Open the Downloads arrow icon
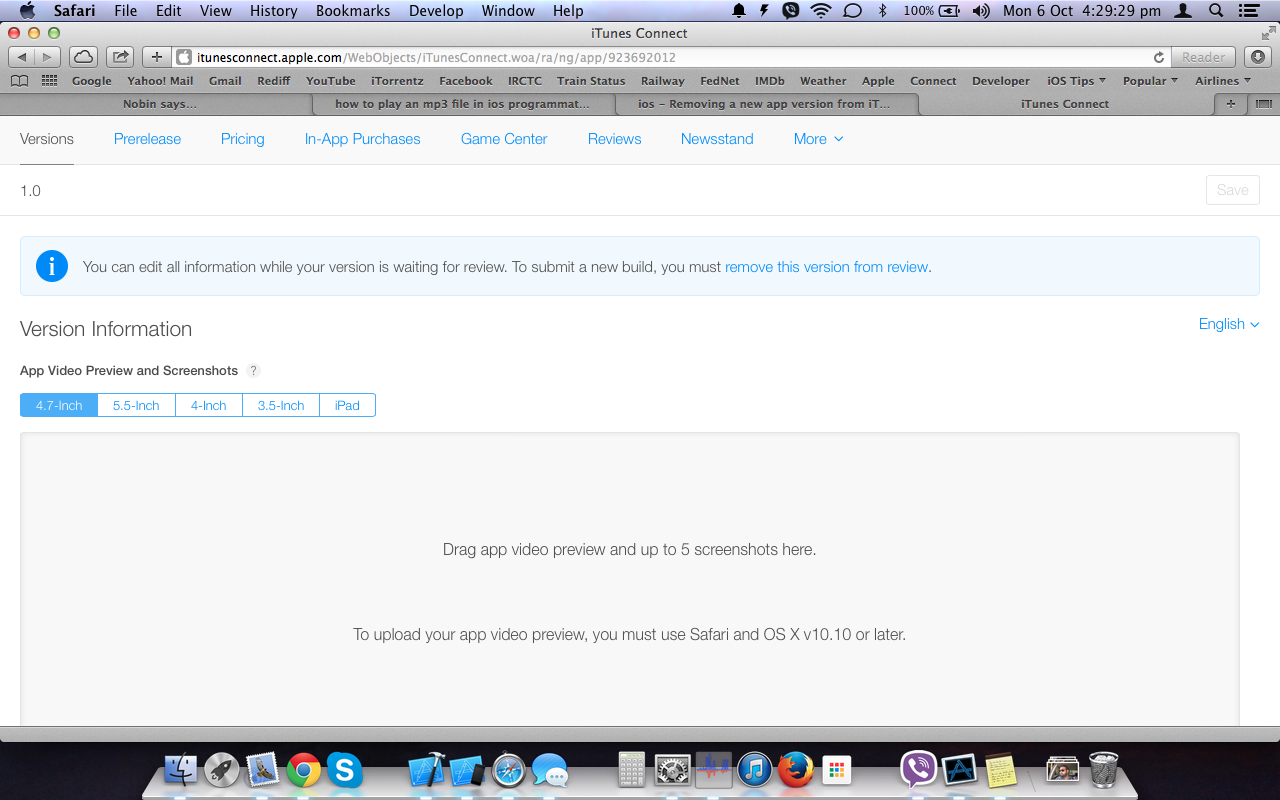1280x800 pixels. click(x=1257, y=57)
